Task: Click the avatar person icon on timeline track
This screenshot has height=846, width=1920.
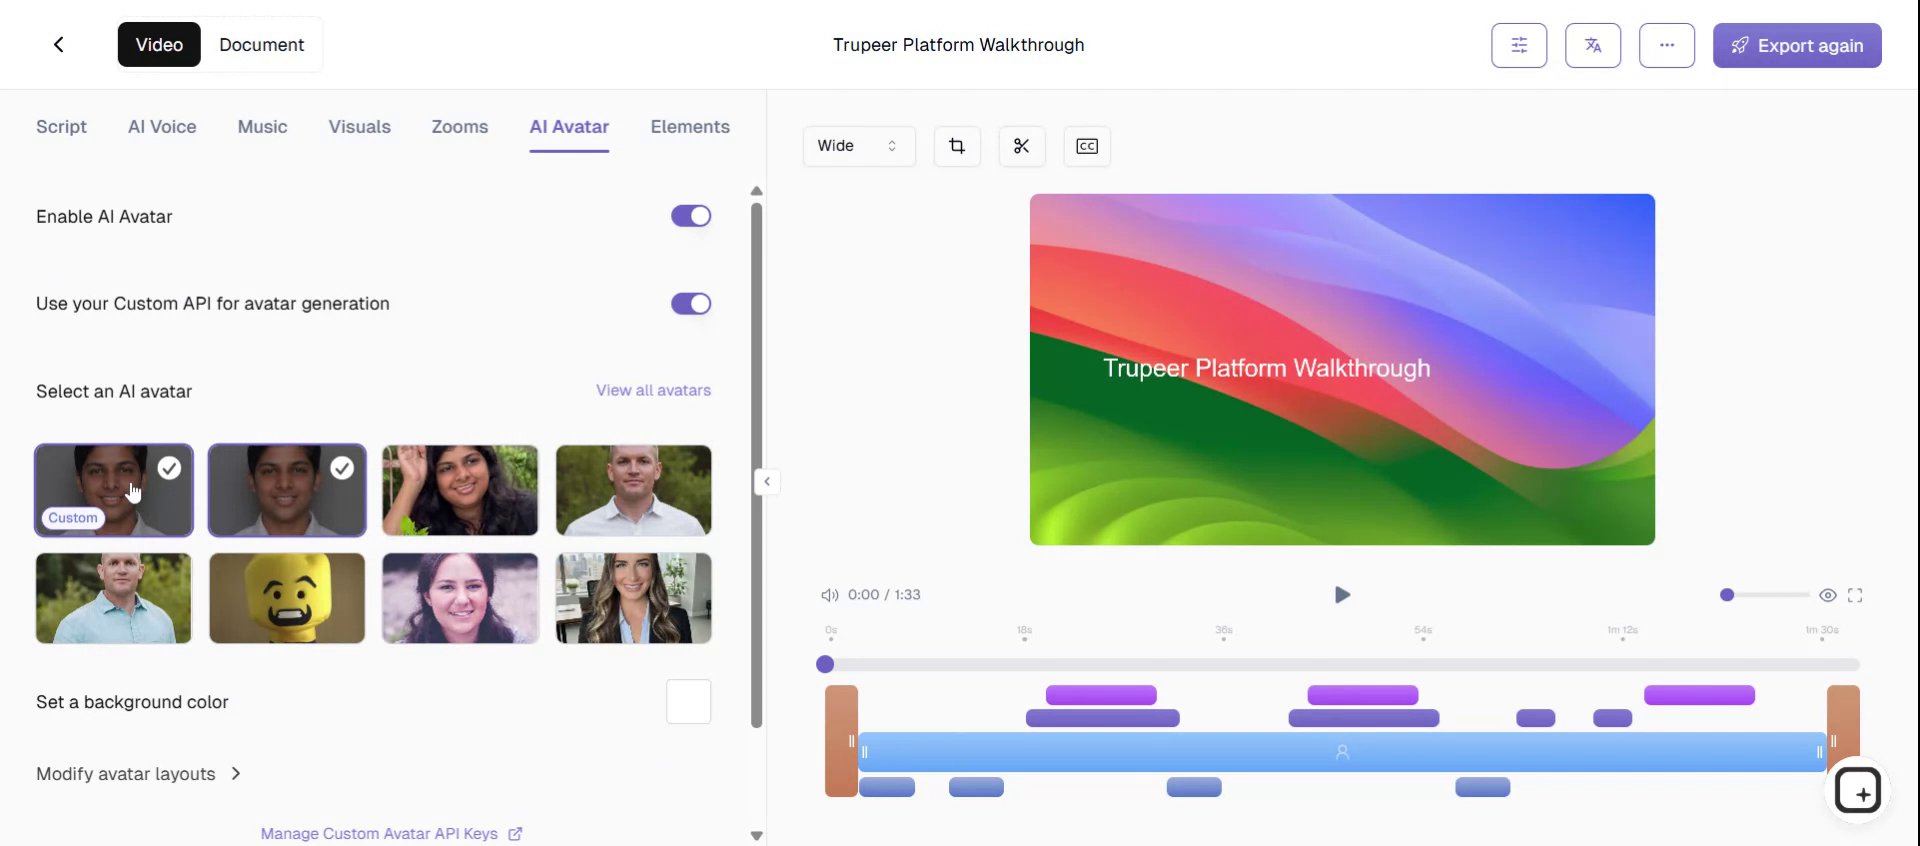Action: (x=1342, y=752)
